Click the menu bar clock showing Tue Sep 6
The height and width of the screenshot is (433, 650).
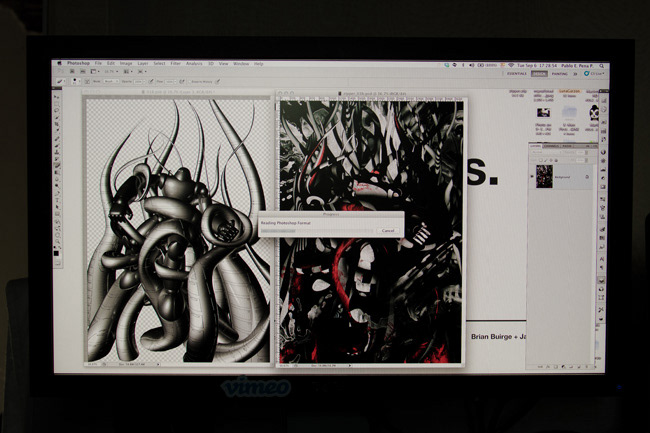[537, 65]
